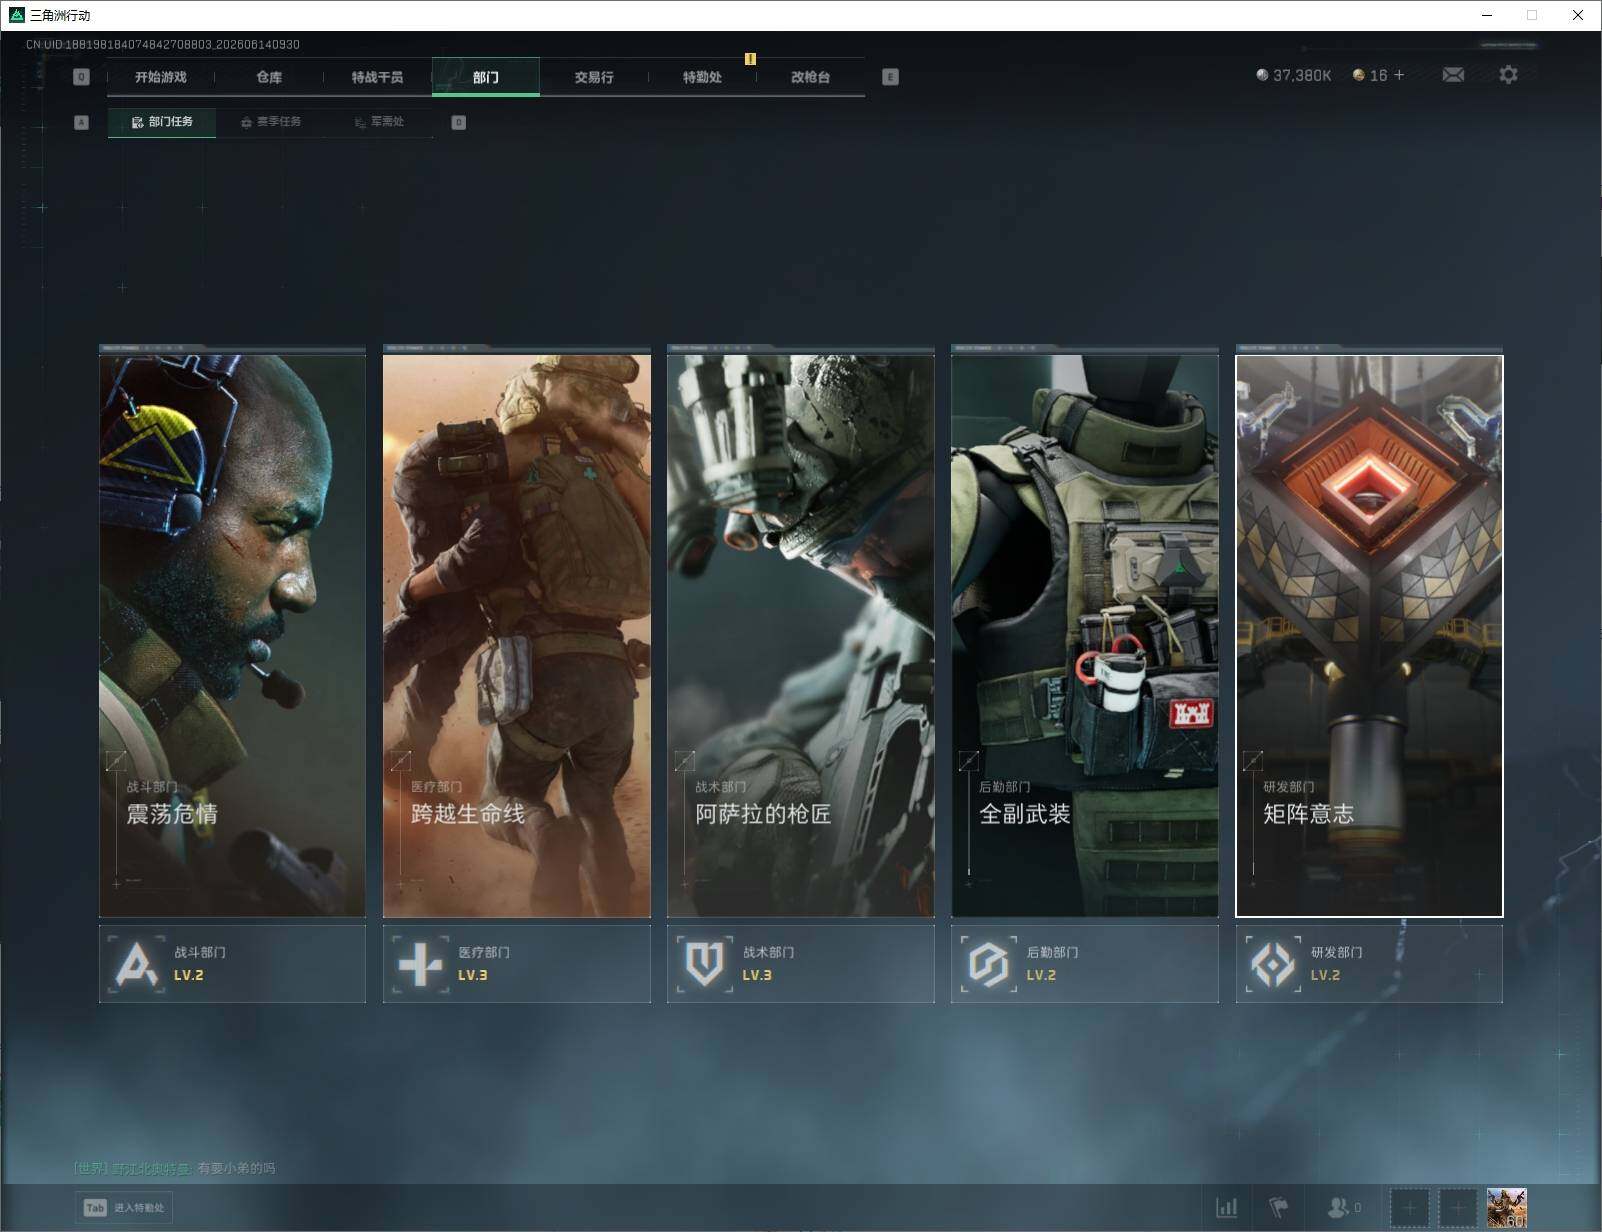Switch to the 改枪台 tab
The image size is (1602, 1232).
click(810, 77)
